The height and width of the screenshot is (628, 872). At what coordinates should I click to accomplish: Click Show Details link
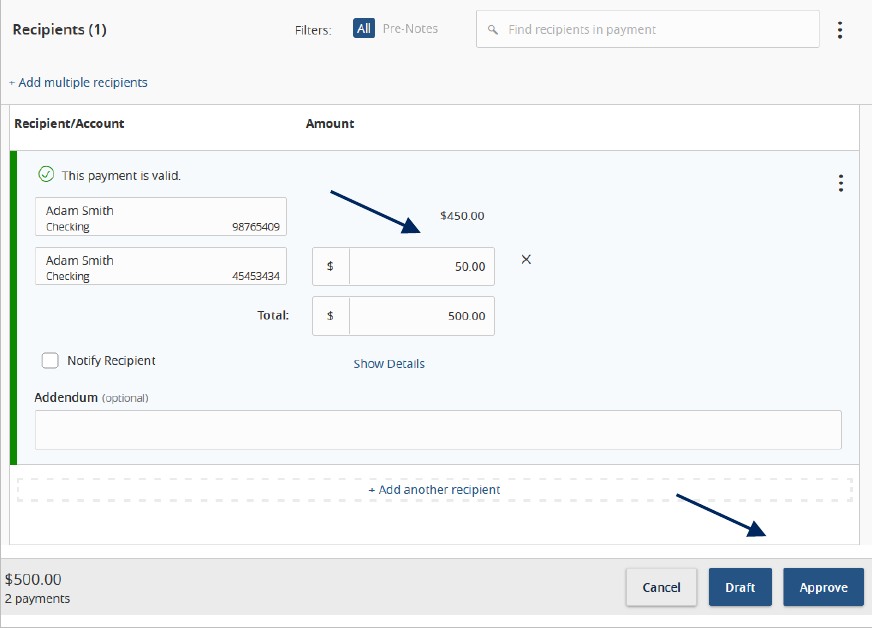[x=389, y=364]
